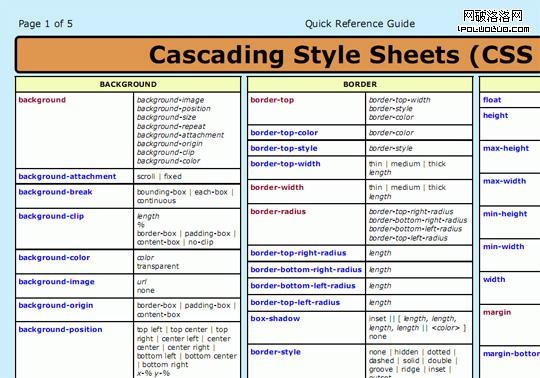Screen dimensions: 540x378
Task: Click the 'transparent' value text
Action: [158, 266]
